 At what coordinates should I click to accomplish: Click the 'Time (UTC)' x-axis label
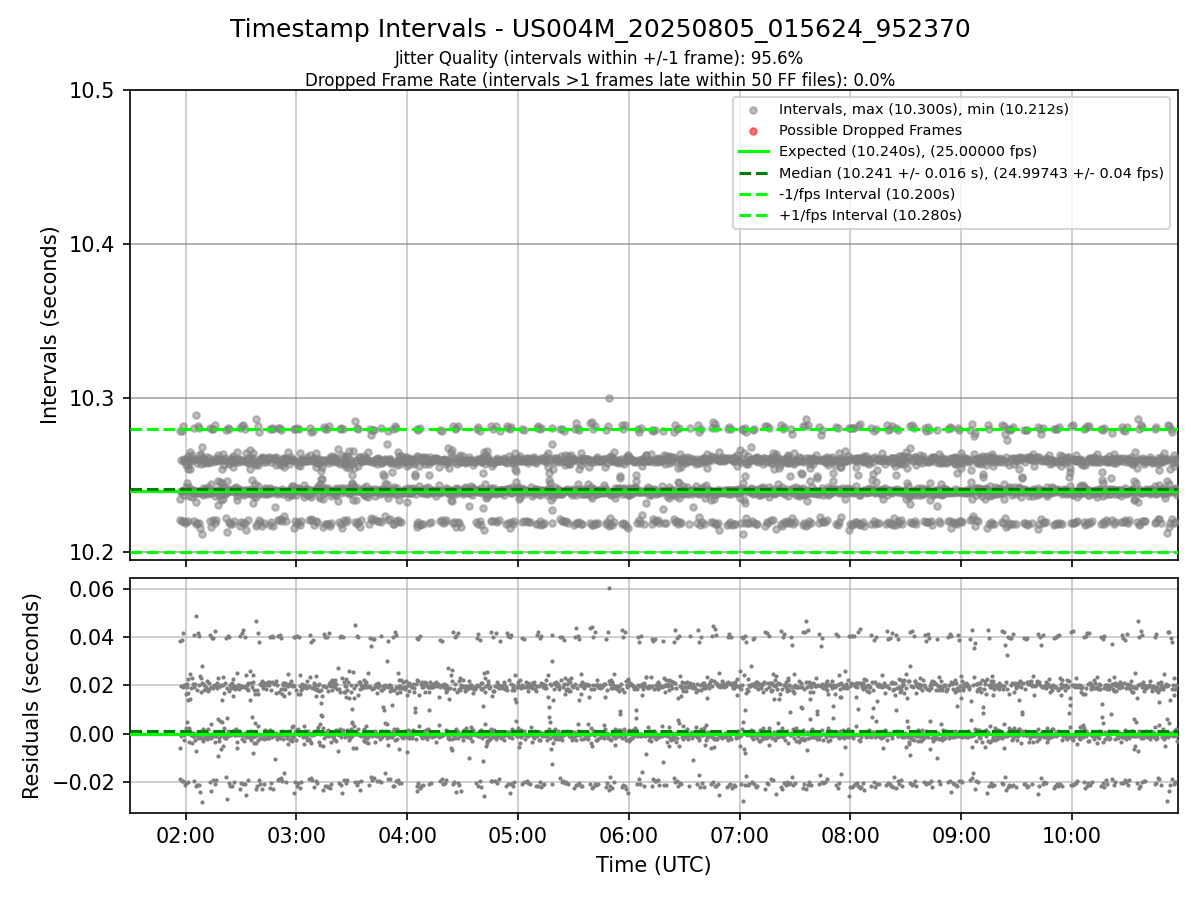click(x=653, y=865)
